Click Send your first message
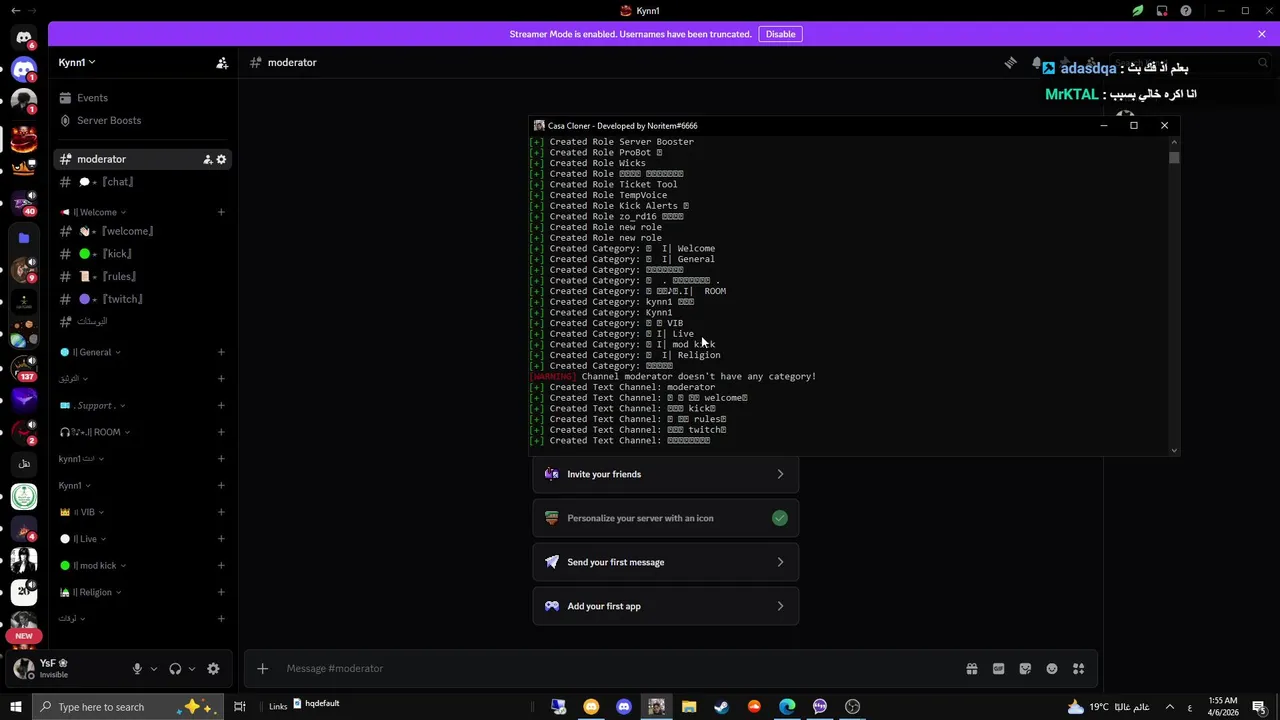Viewport: 1280px width, 720px height. coord(666,562)
